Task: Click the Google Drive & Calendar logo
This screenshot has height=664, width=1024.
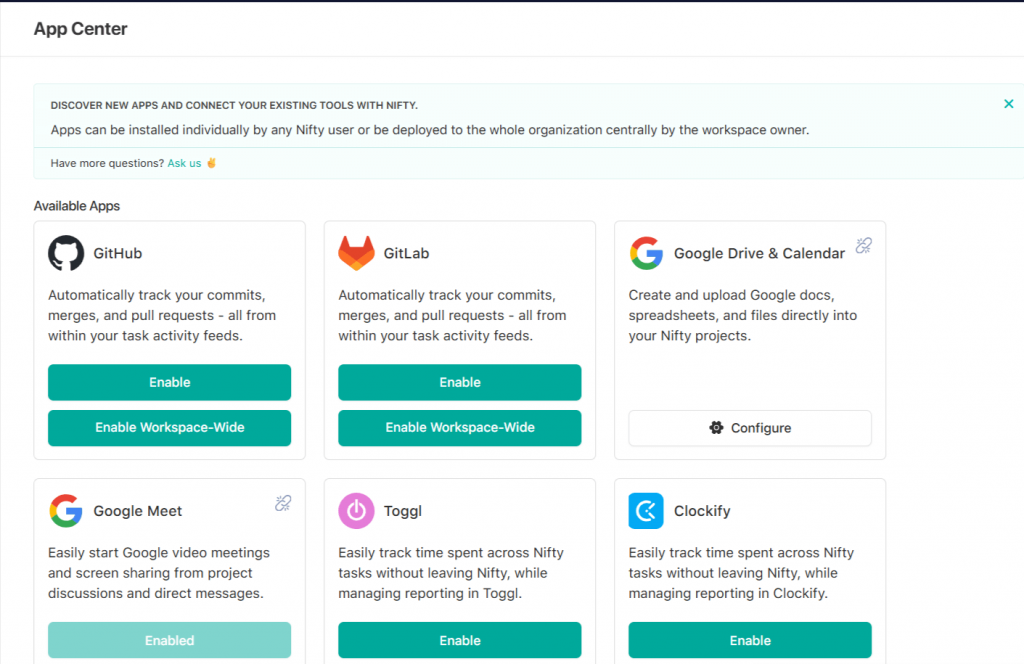Action: (647, 253)
